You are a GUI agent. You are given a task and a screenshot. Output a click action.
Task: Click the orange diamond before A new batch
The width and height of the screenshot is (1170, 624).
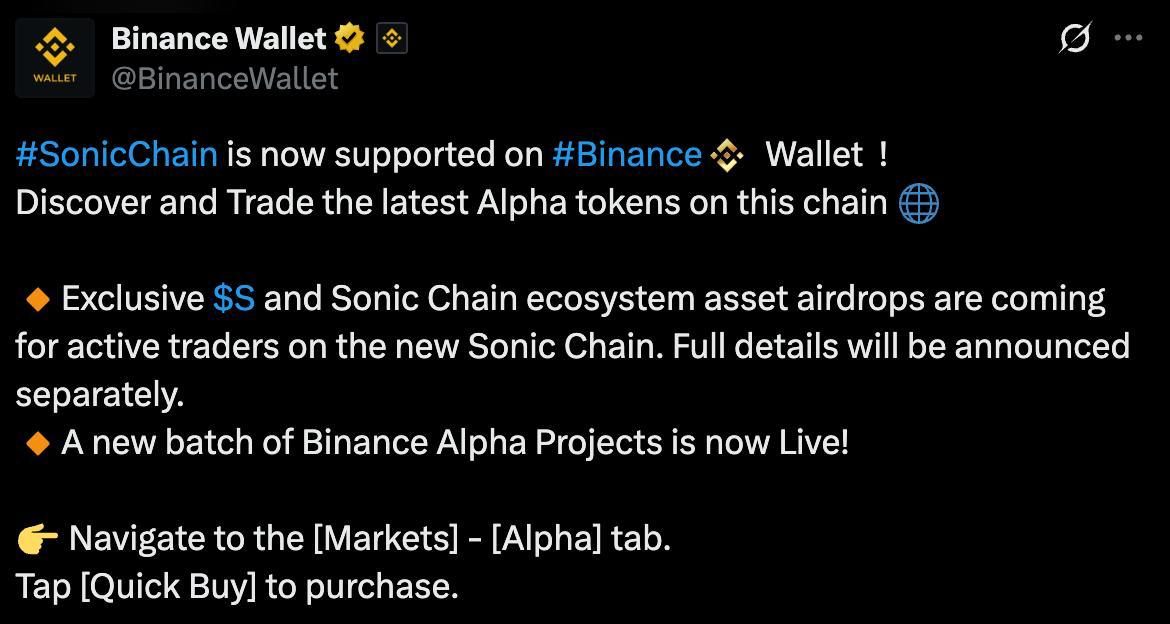[37, 444]
